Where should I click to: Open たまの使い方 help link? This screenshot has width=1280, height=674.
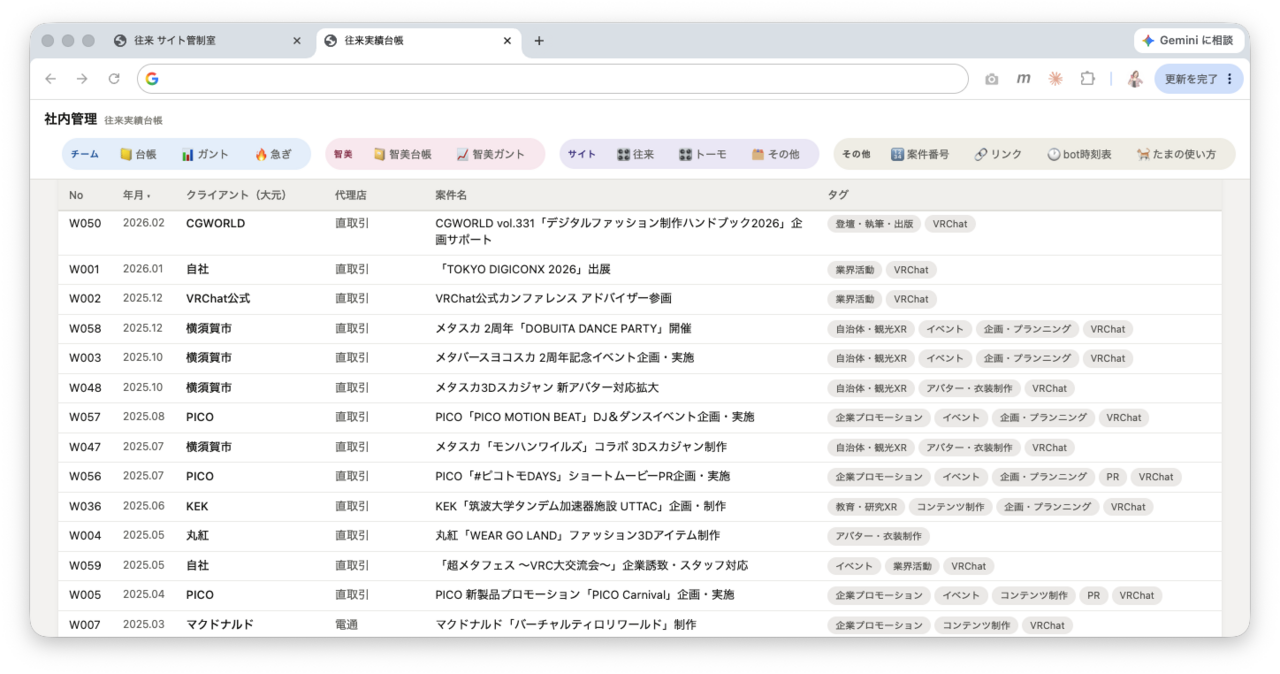pyautogui.click(x=1176, y=154)
